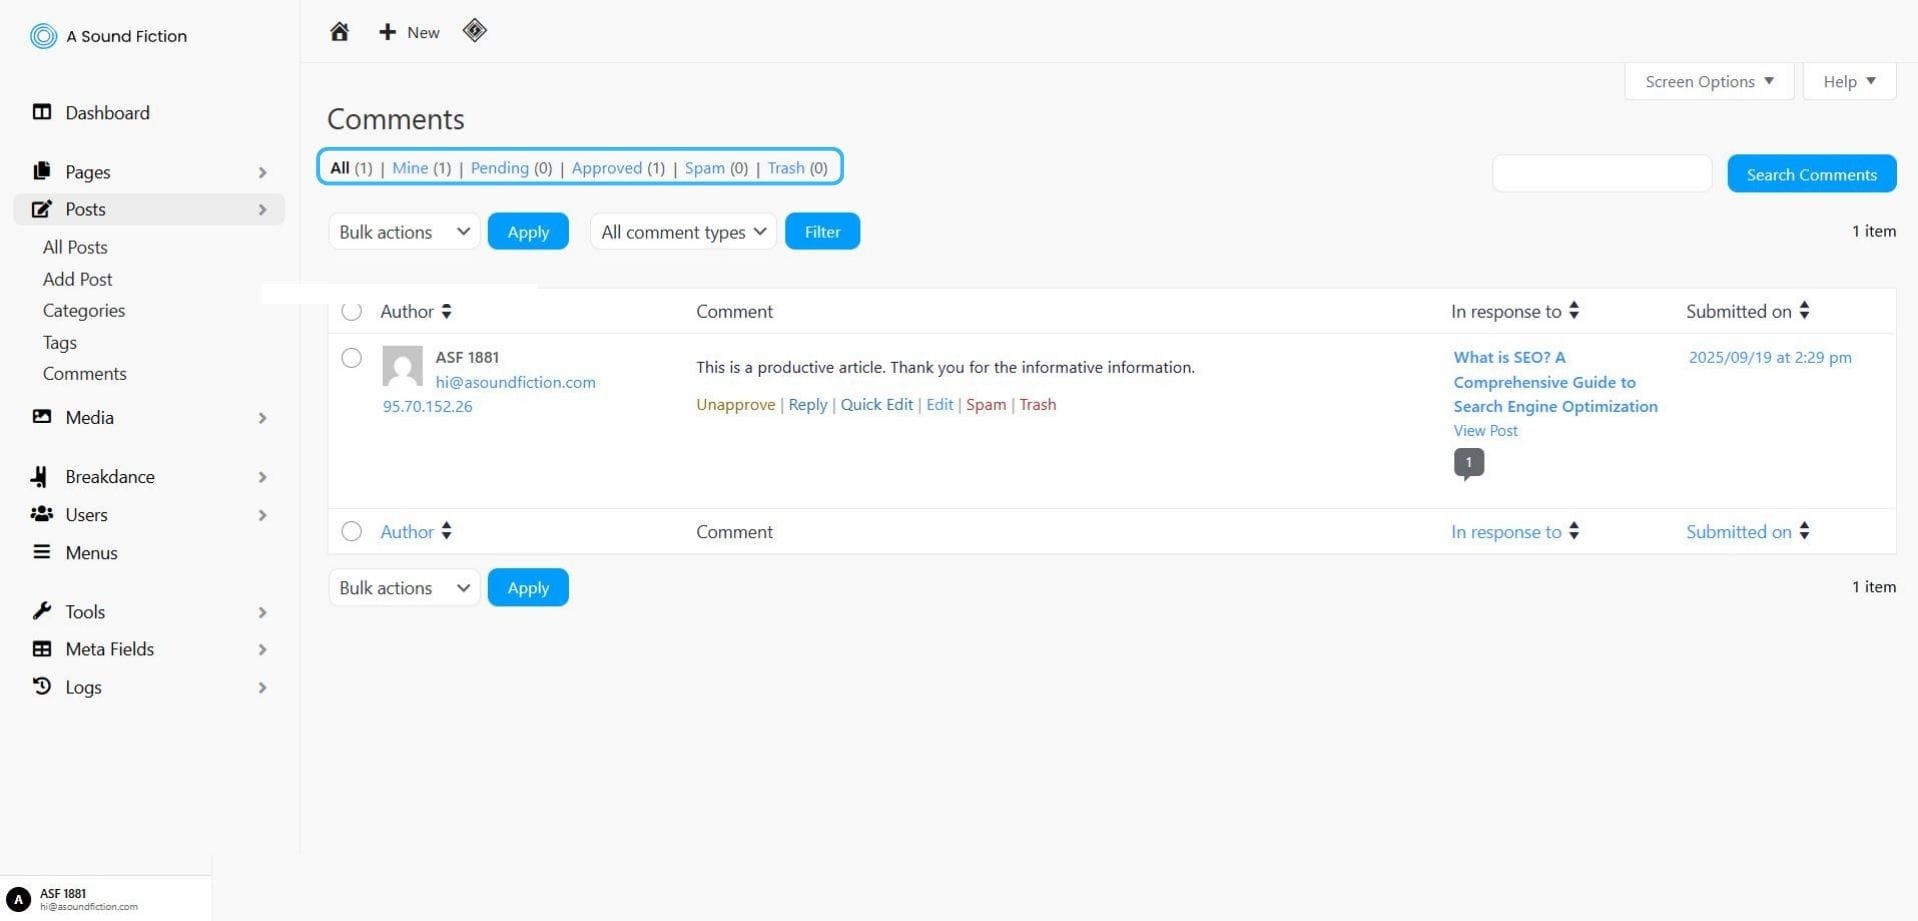
Task: Open Menus via the hamburger icon
Action: pyautogui.click(x=42, y=552)
